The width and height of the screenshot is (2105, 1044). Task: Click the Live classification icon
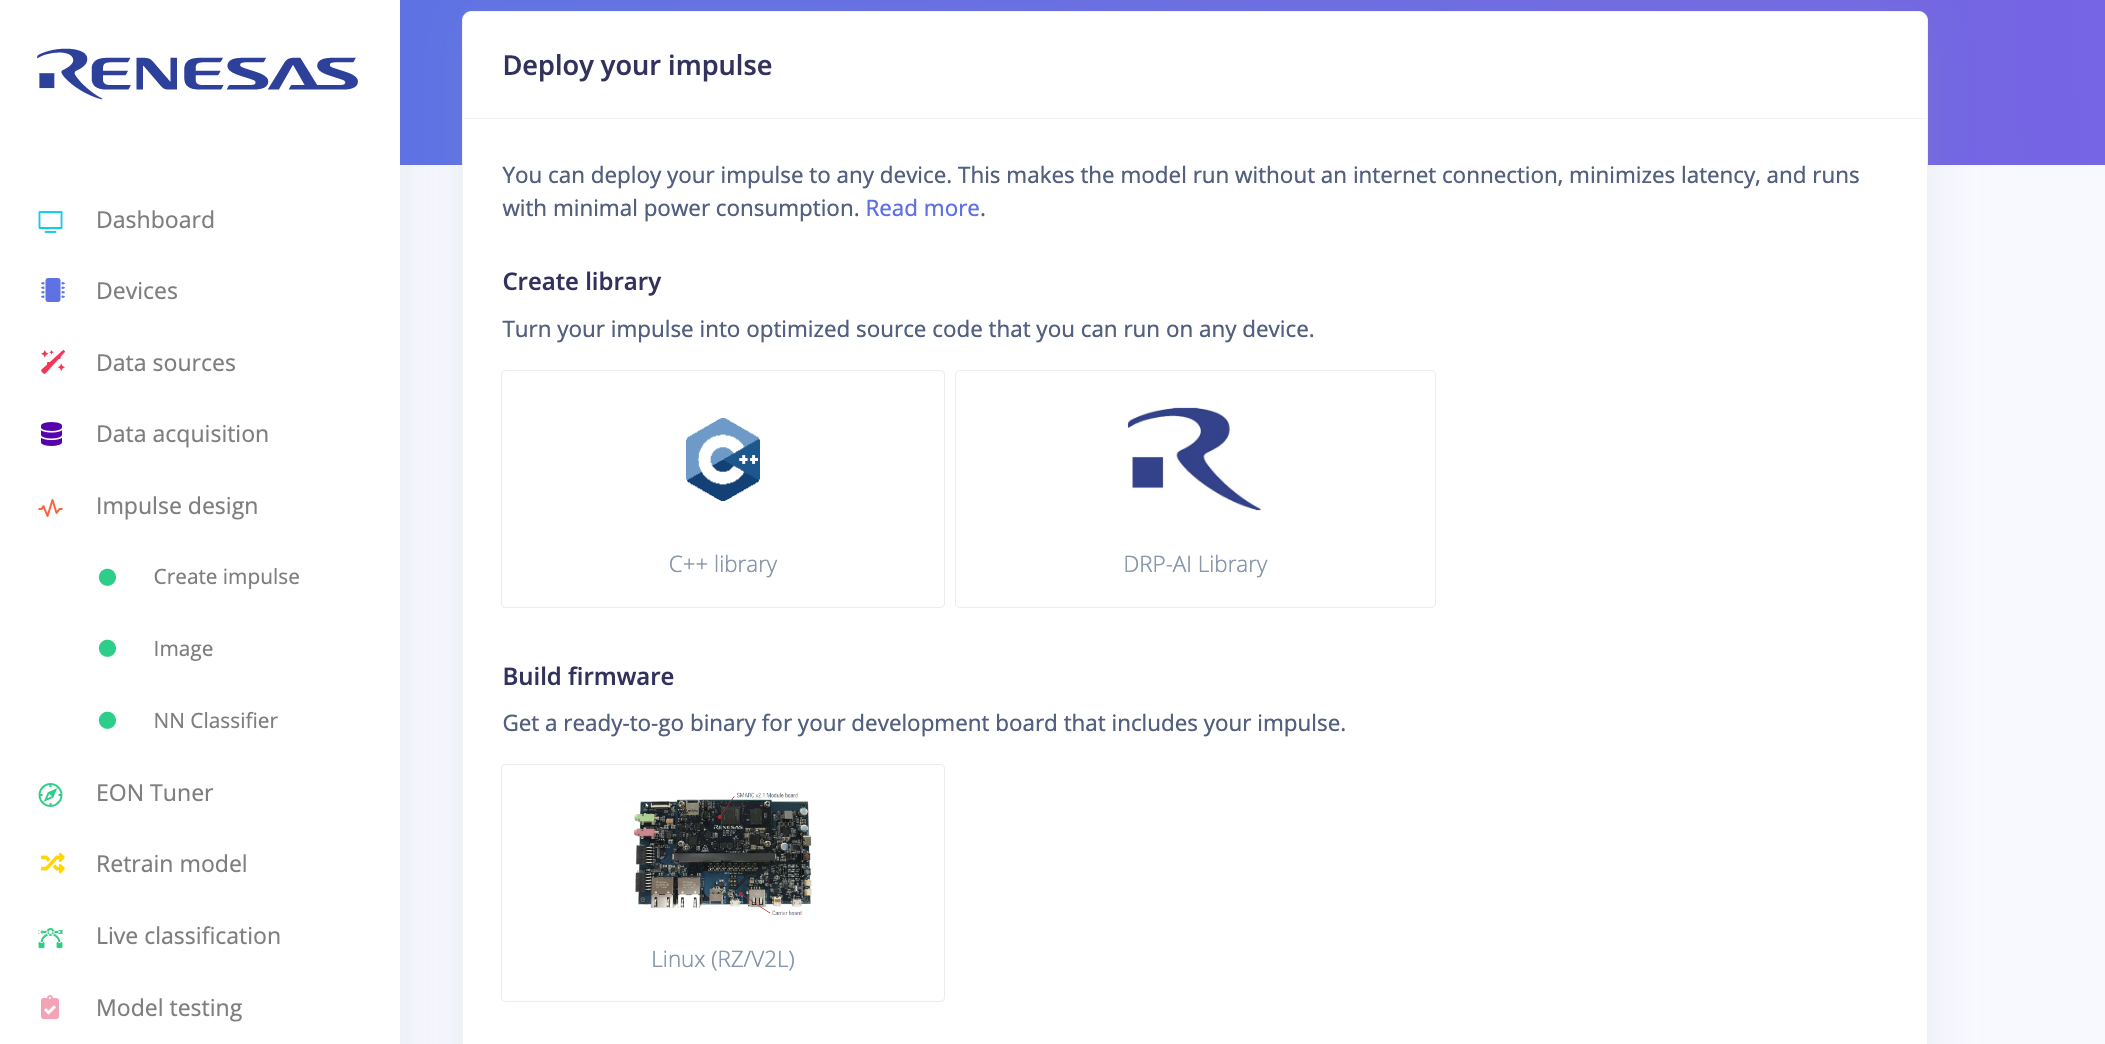pyautogui.click(x=51, y=937)
